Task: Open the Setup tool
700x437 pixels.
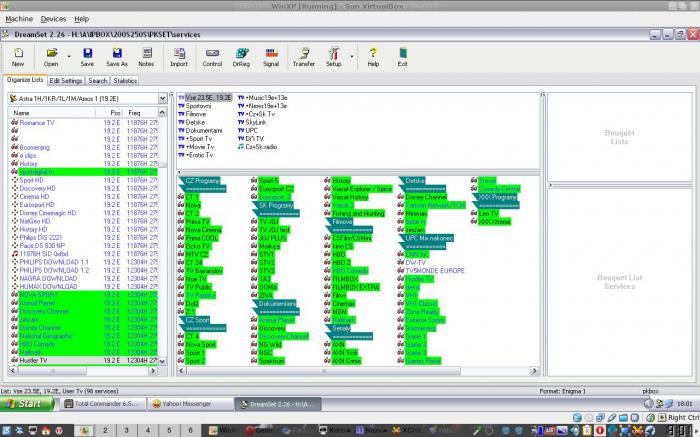Action: (333, 57)
